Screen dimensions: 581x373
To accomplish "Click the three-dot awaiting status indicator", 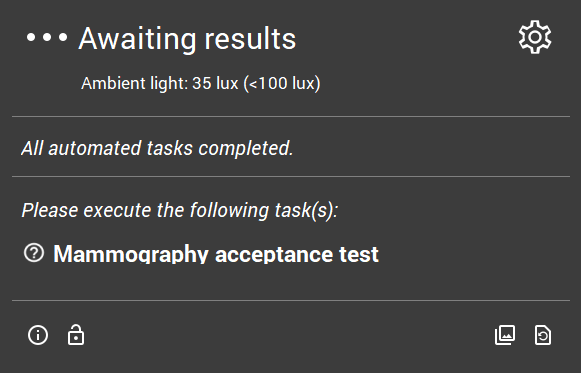I will [47, 37].
